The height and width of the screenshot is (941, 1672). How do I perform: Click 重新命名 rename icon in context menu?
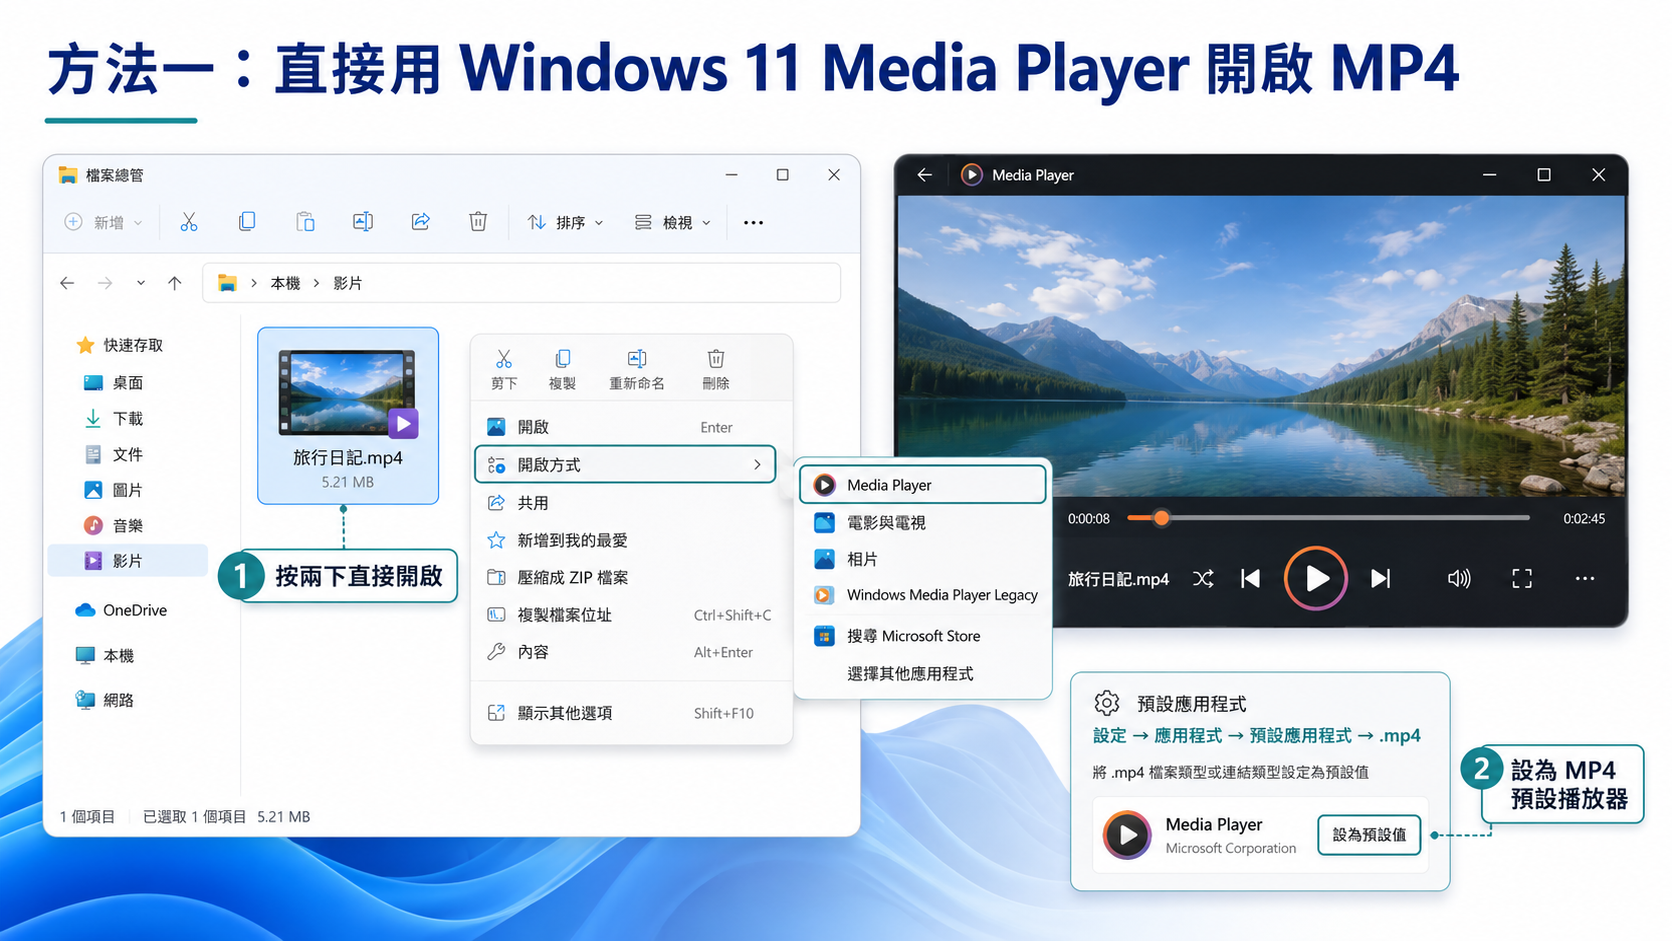pos(637,359)
